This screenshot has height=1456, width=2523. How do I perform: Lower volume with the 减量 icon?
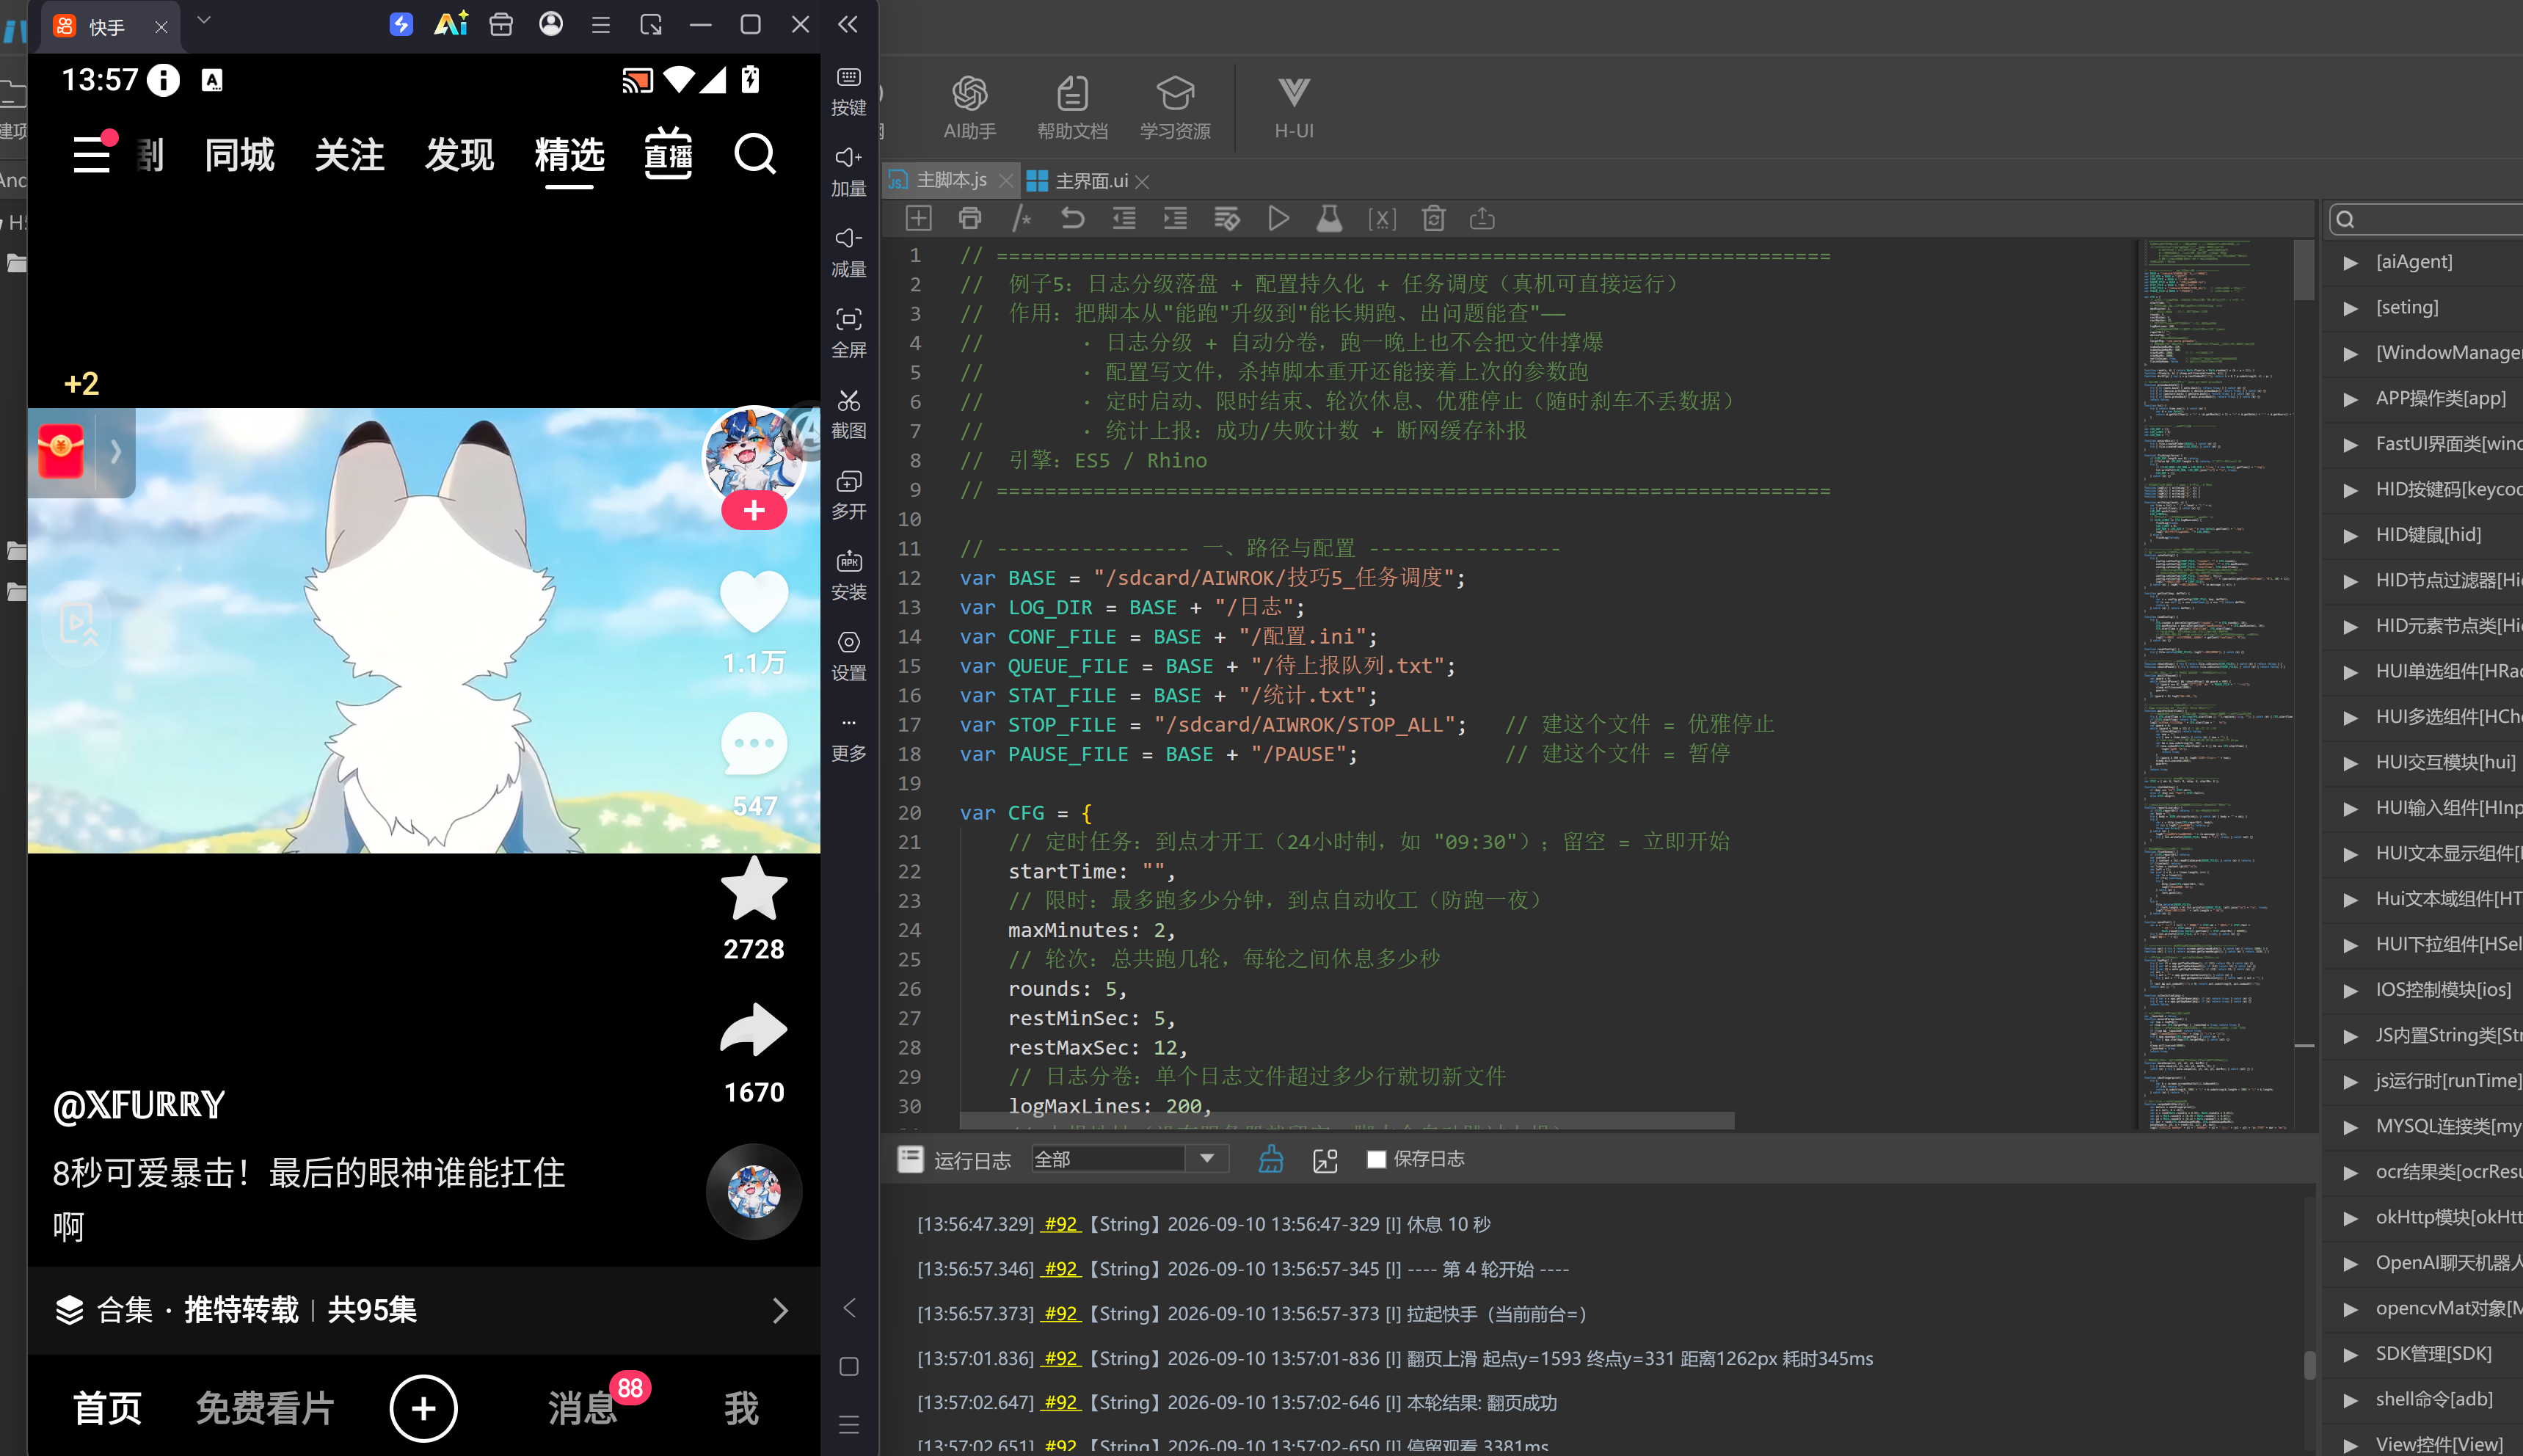848,253
